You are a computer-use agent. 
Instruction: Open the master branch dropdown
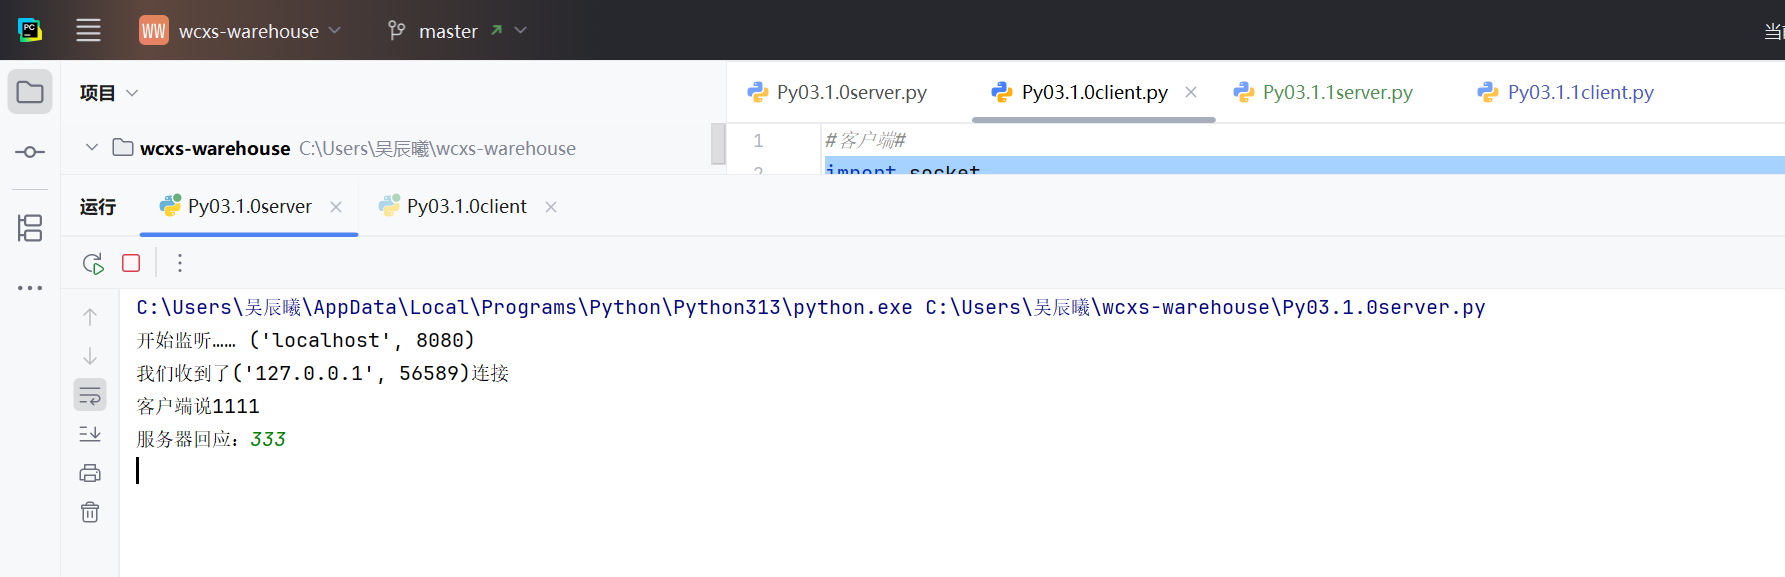[x=457, y=31]
